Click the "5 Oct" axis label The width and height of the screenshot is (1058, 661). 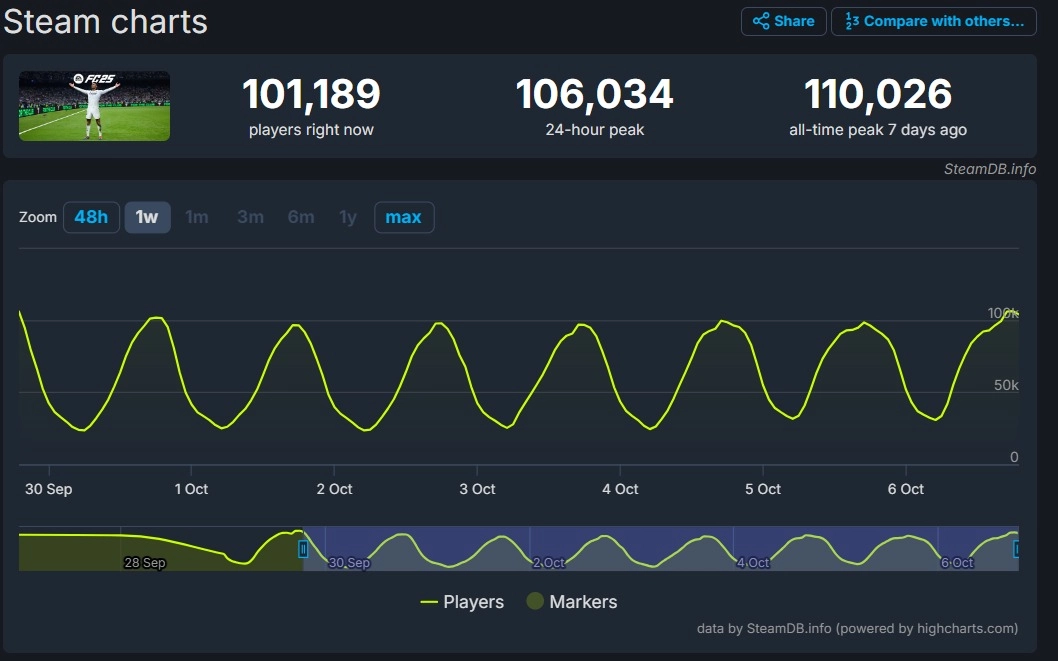[x=762, y=489]
